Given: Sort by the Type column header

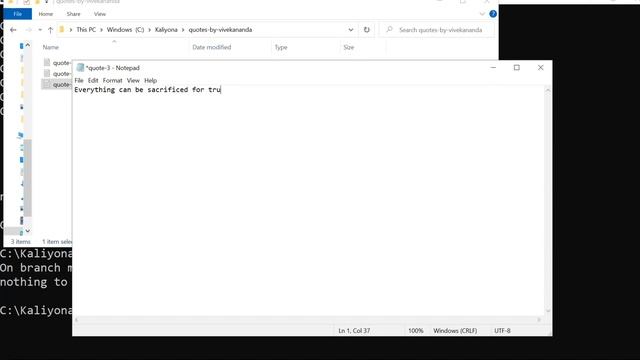Looking at the screenshot, I should tap(281, 47).
